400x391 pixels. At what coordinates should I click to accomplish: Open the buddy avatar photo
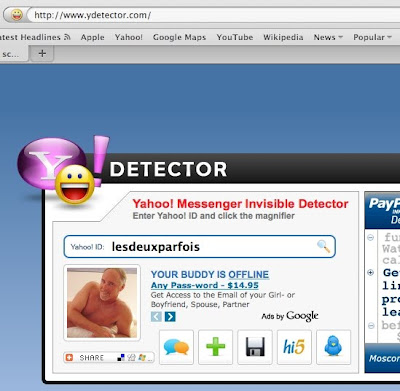(102, 303)
